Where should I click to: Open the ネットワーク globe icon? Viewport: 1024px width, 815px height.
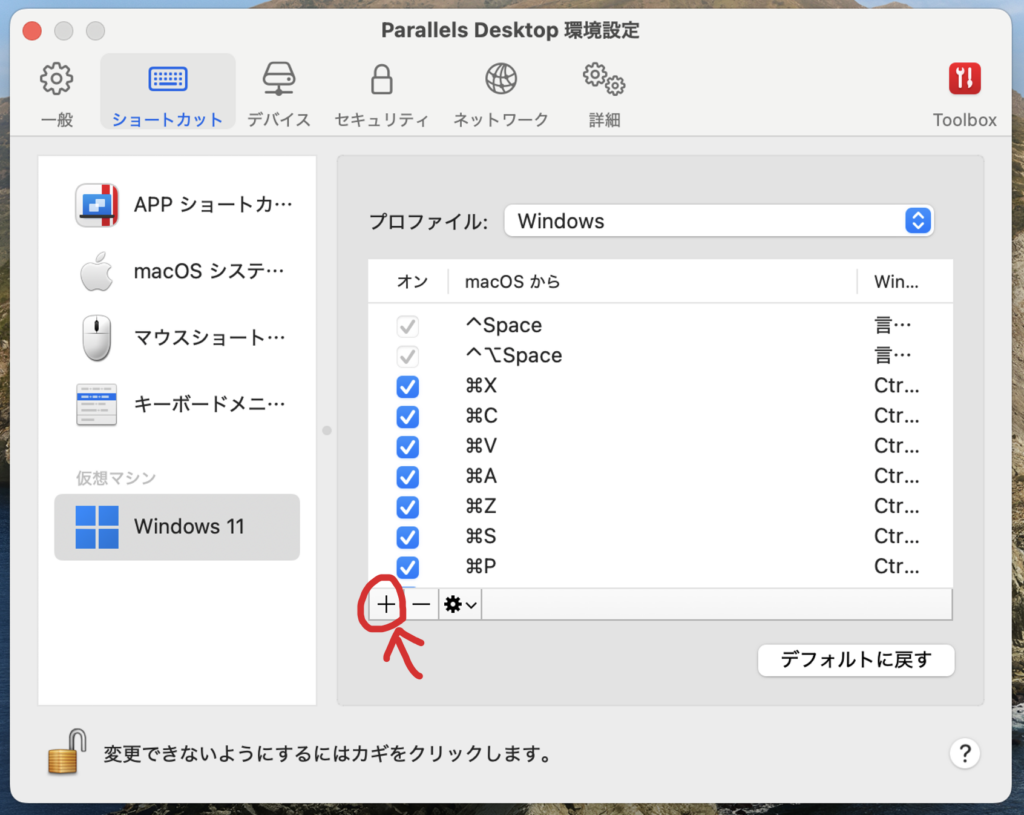coord(501,79)
